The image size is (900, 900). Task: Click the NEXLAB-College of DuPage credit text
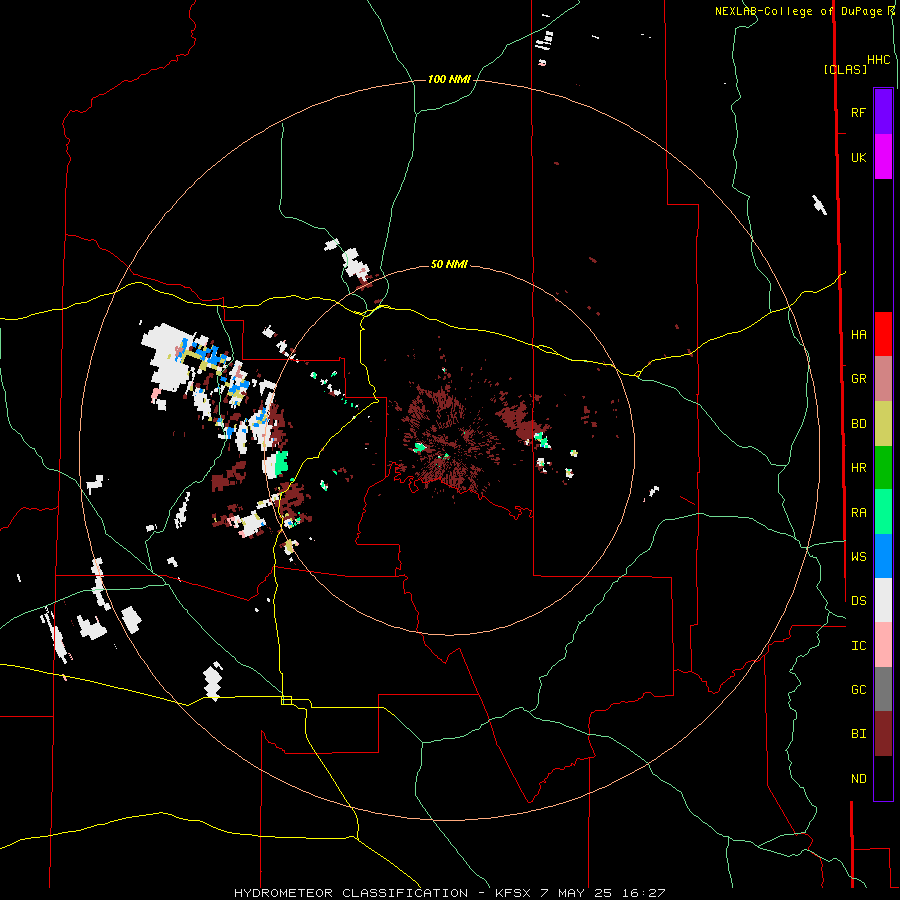coord(798,11)
